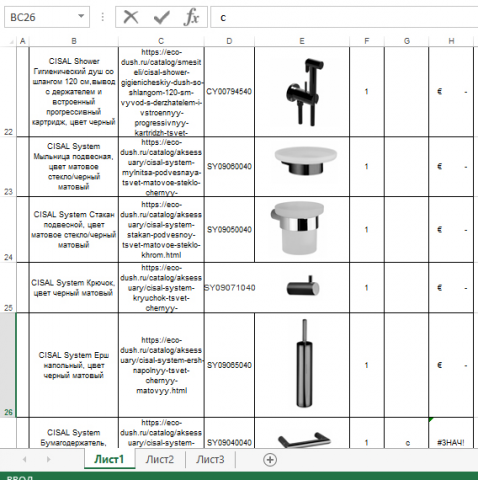
Task: Click the CISAL System Ерш напольный cell
Action: tap(74, 365)
